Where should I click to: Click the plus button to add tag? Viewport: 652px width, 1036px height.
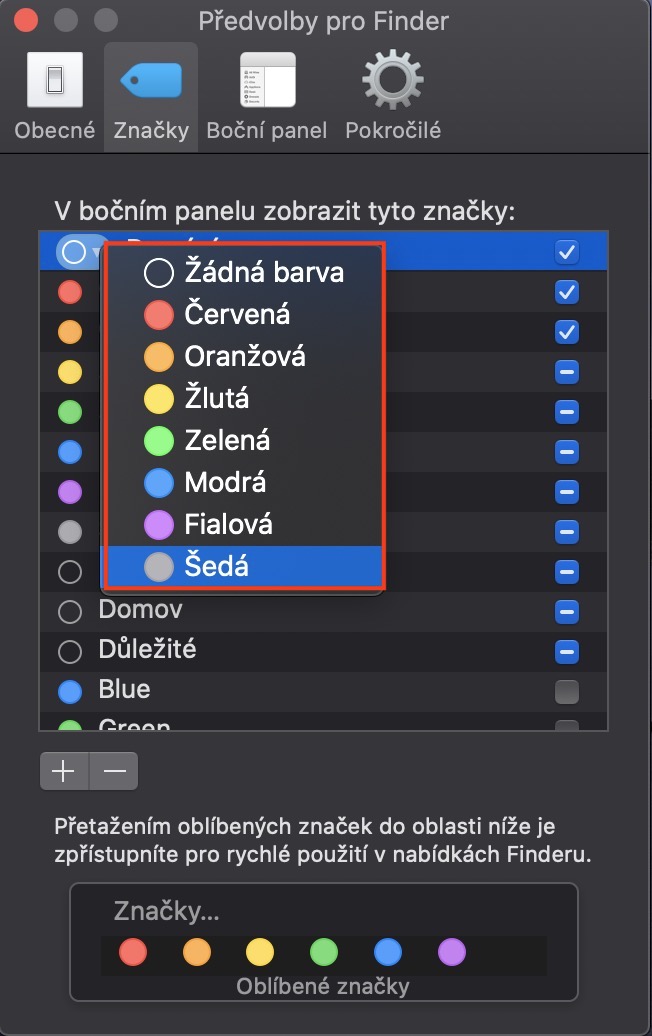64,771
